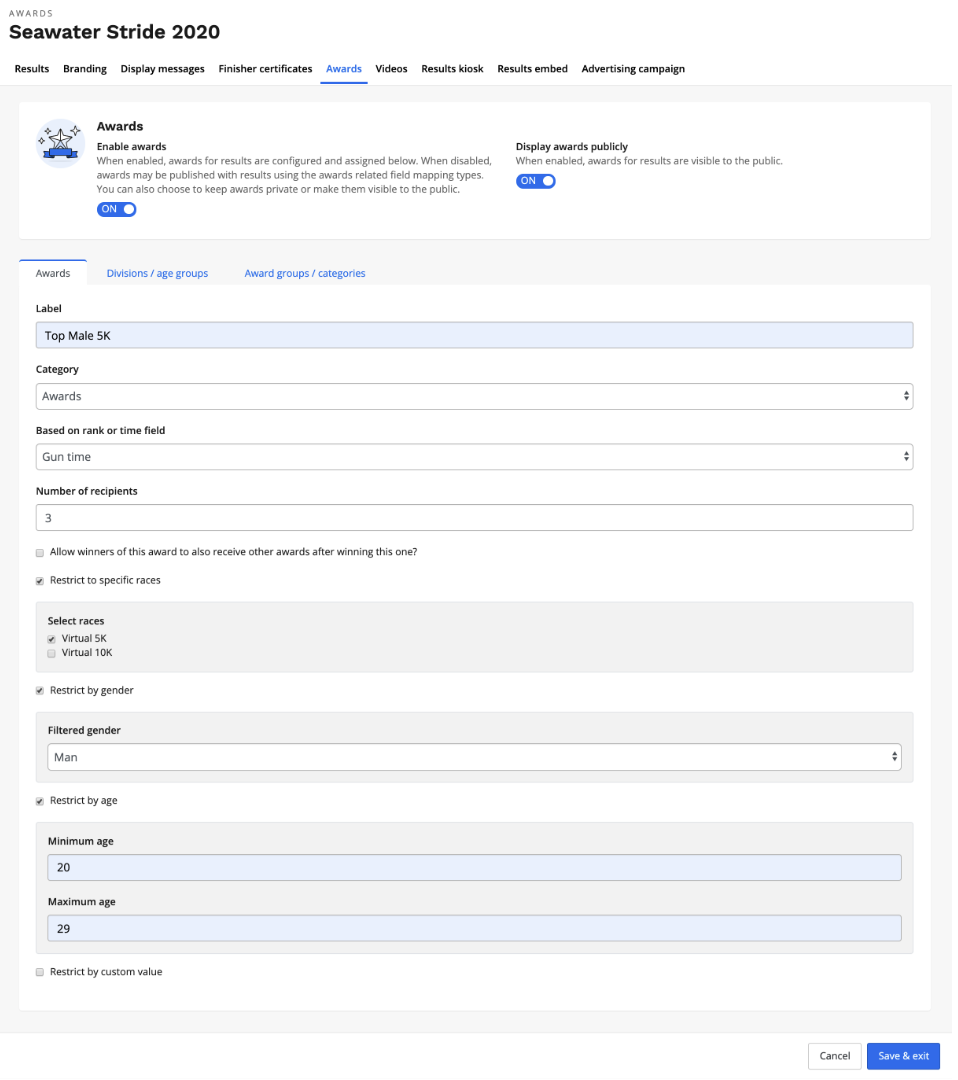Click the Save & exit button
This screenshot has width=958, height=1080.
pyautogui.click(x=903, y=1057)
